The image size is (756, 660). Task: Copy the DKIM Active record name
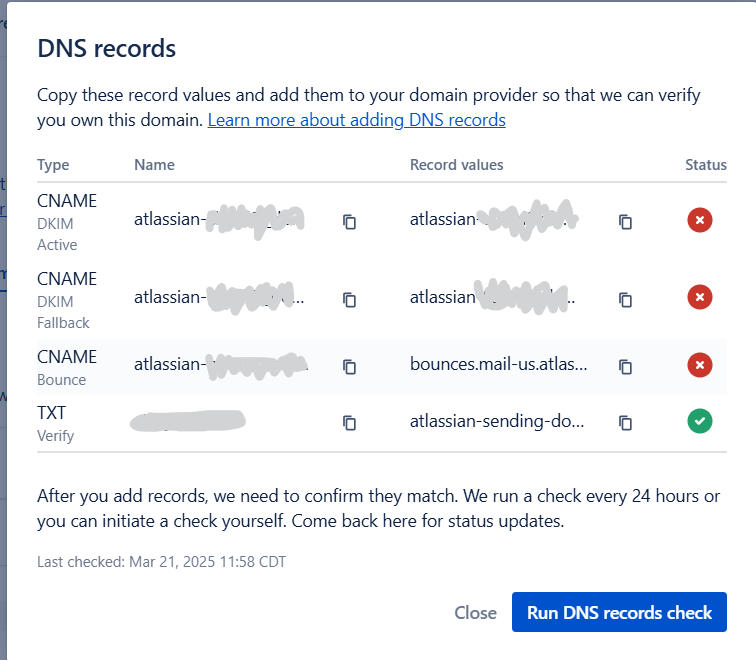(350, 222)
